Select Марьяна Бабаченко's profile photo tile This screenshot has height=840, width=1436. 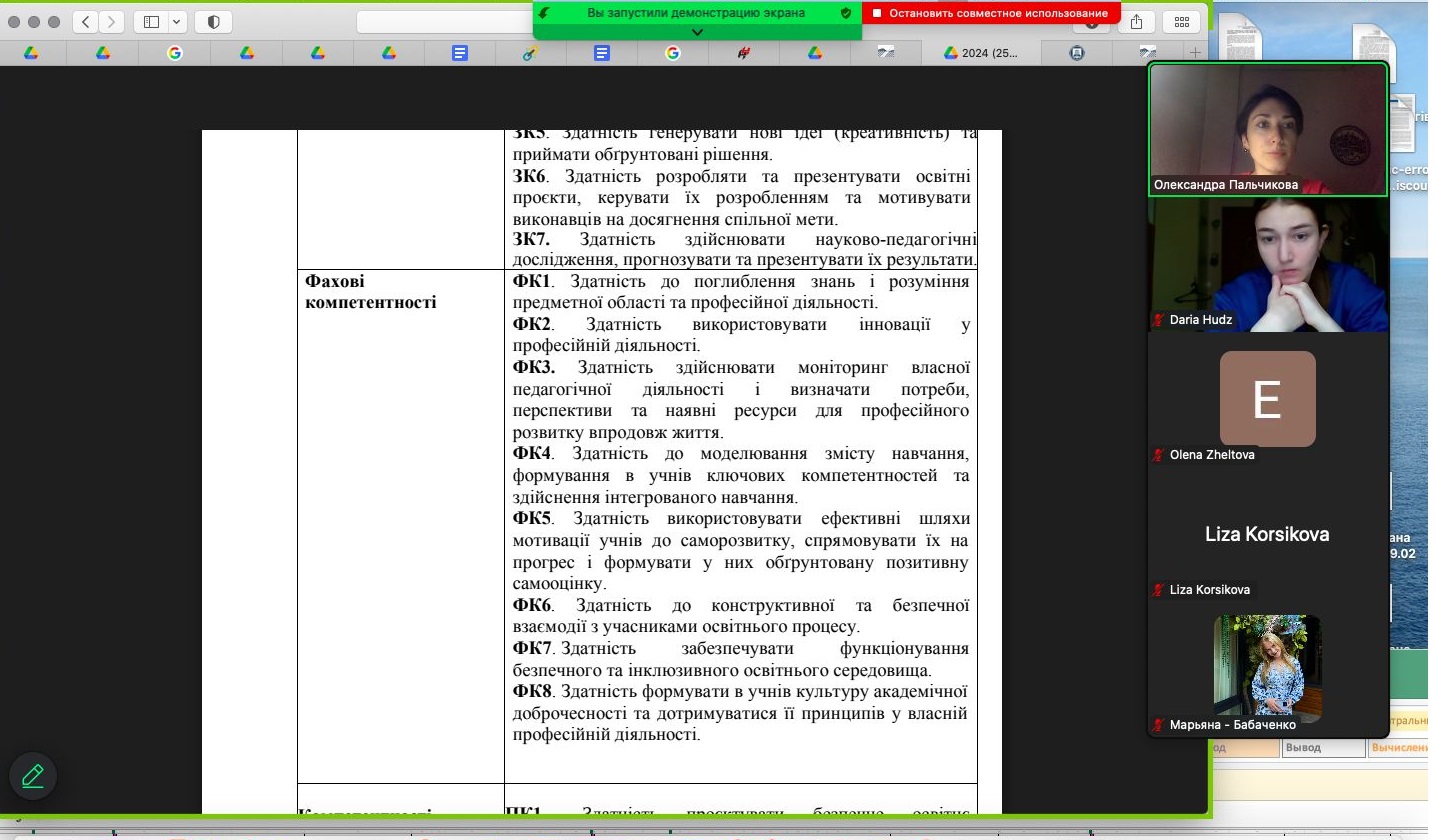[1267, 668]
